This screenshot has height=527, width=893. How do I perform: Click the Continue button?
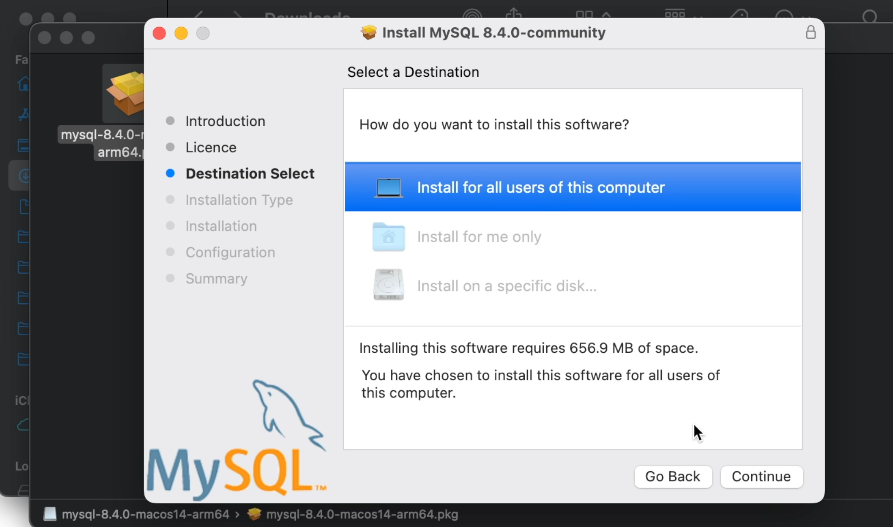click(x=761, y=476)
